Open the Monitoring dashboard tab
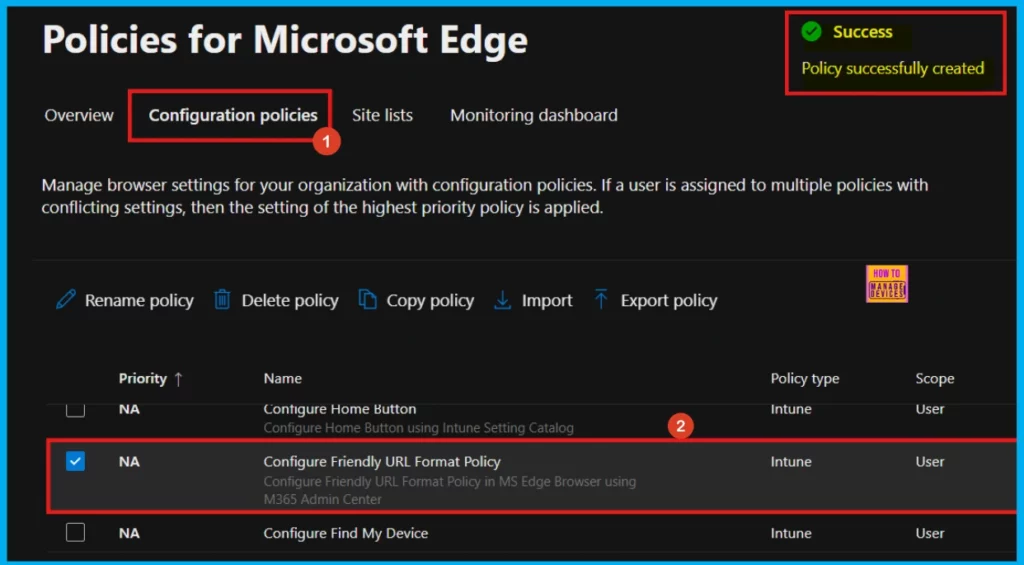 pyautogui.click(x=534, y=115)
